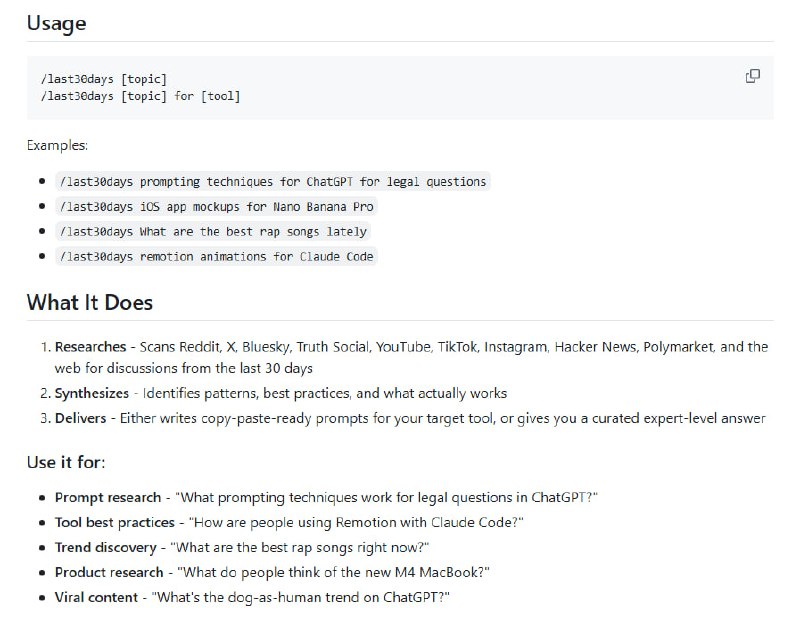Click the bold 'Delivers' list item
This screenshot has height=629, width=800.
point(80,418)
